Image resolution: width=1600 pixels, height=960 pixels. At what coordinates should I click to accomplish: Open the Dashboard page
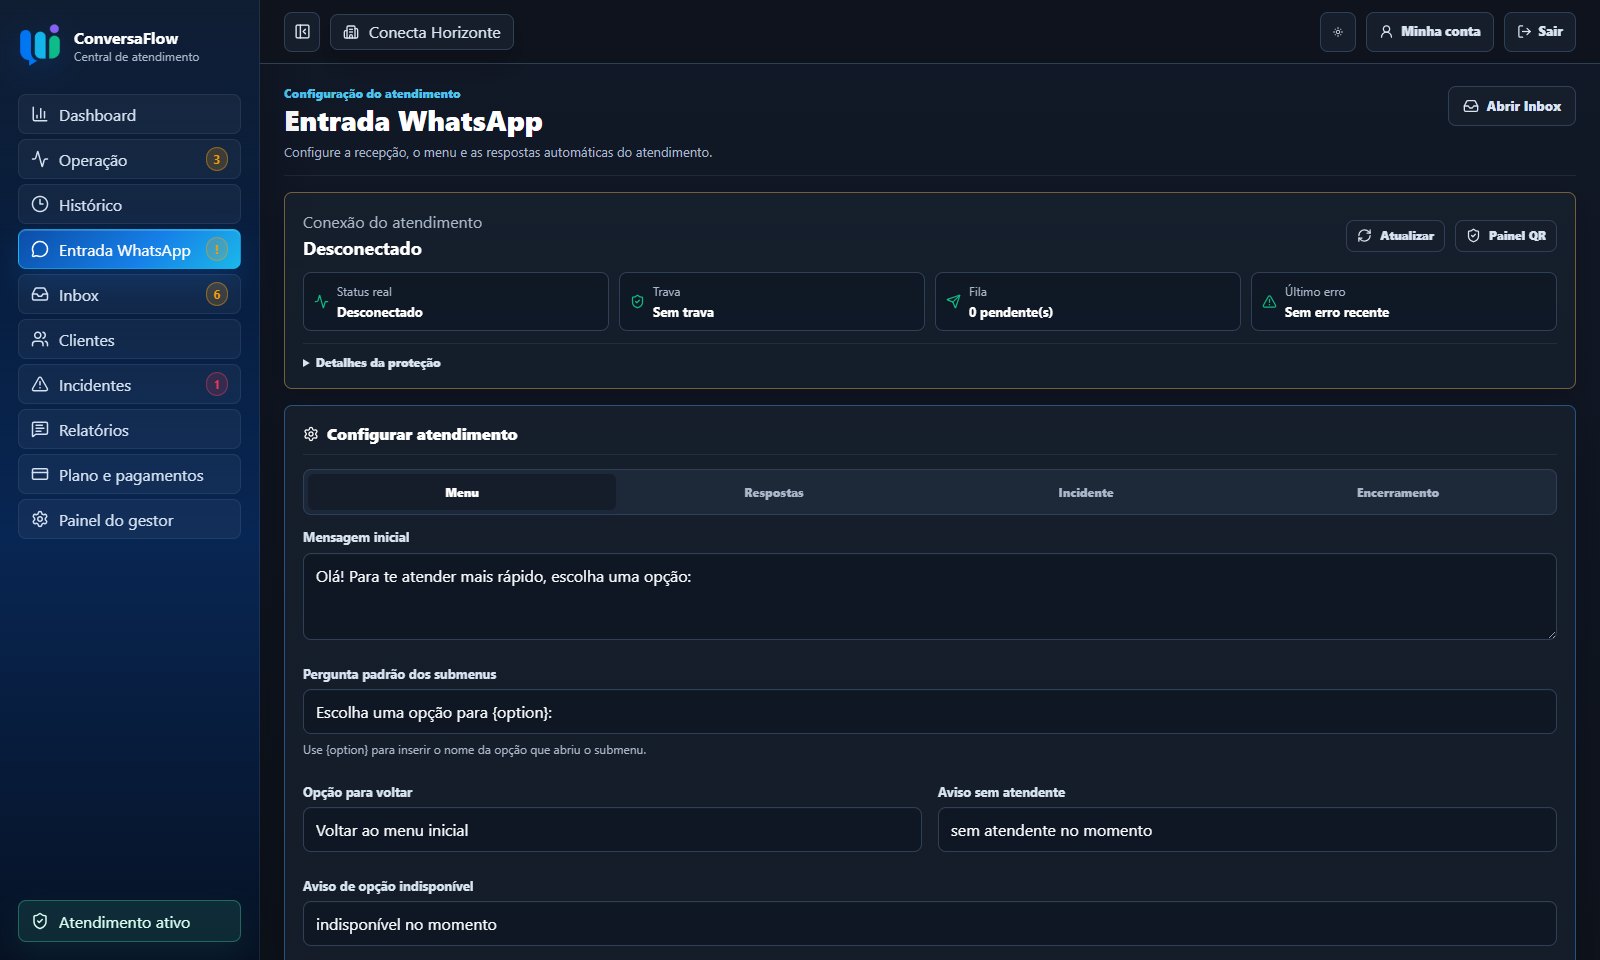pos(129,114)
